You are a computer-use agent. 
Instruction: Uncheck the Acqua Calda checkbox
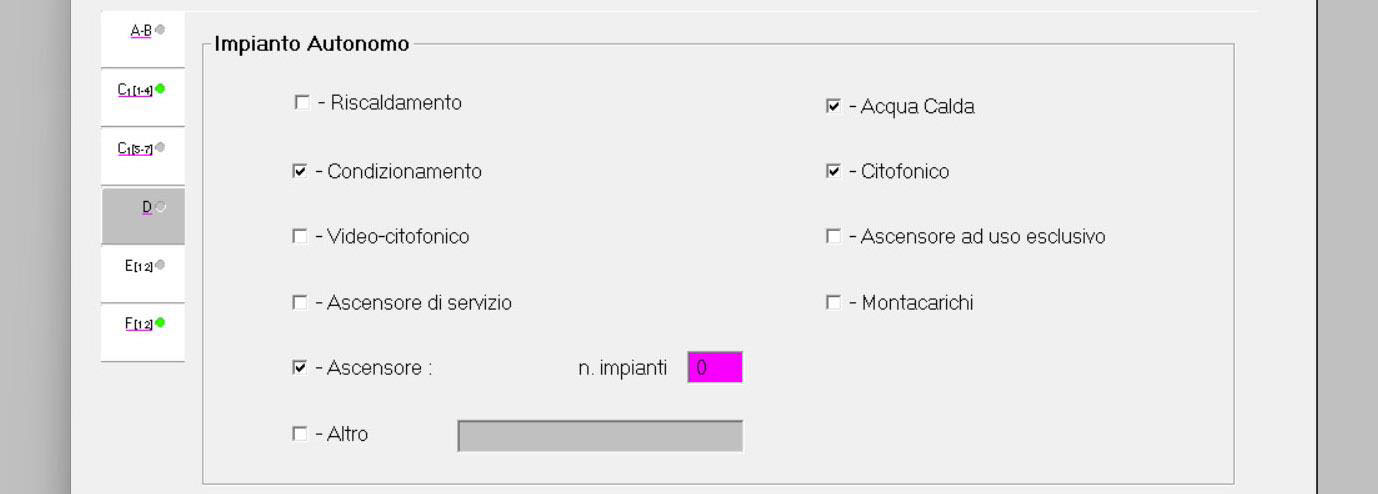click(833, 106)
